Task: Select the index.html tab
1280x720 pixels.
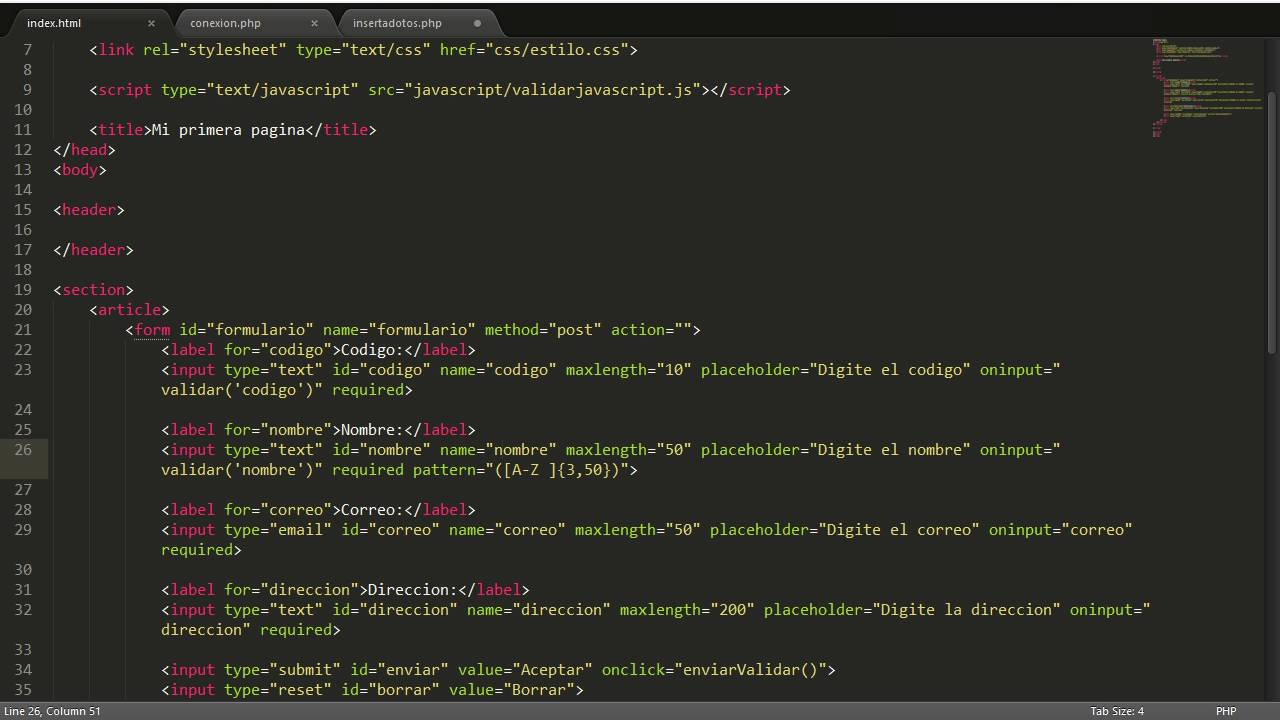Action: point(54,23)
